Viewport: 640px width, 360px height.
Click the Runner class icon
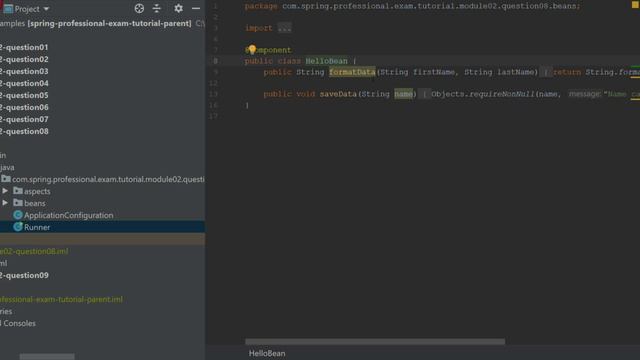point(18,227)
